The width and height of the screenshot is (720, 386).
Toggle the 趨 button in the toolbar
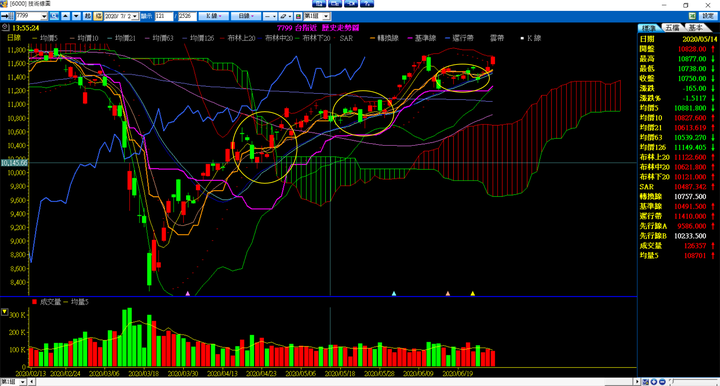(x=87, y=16)
